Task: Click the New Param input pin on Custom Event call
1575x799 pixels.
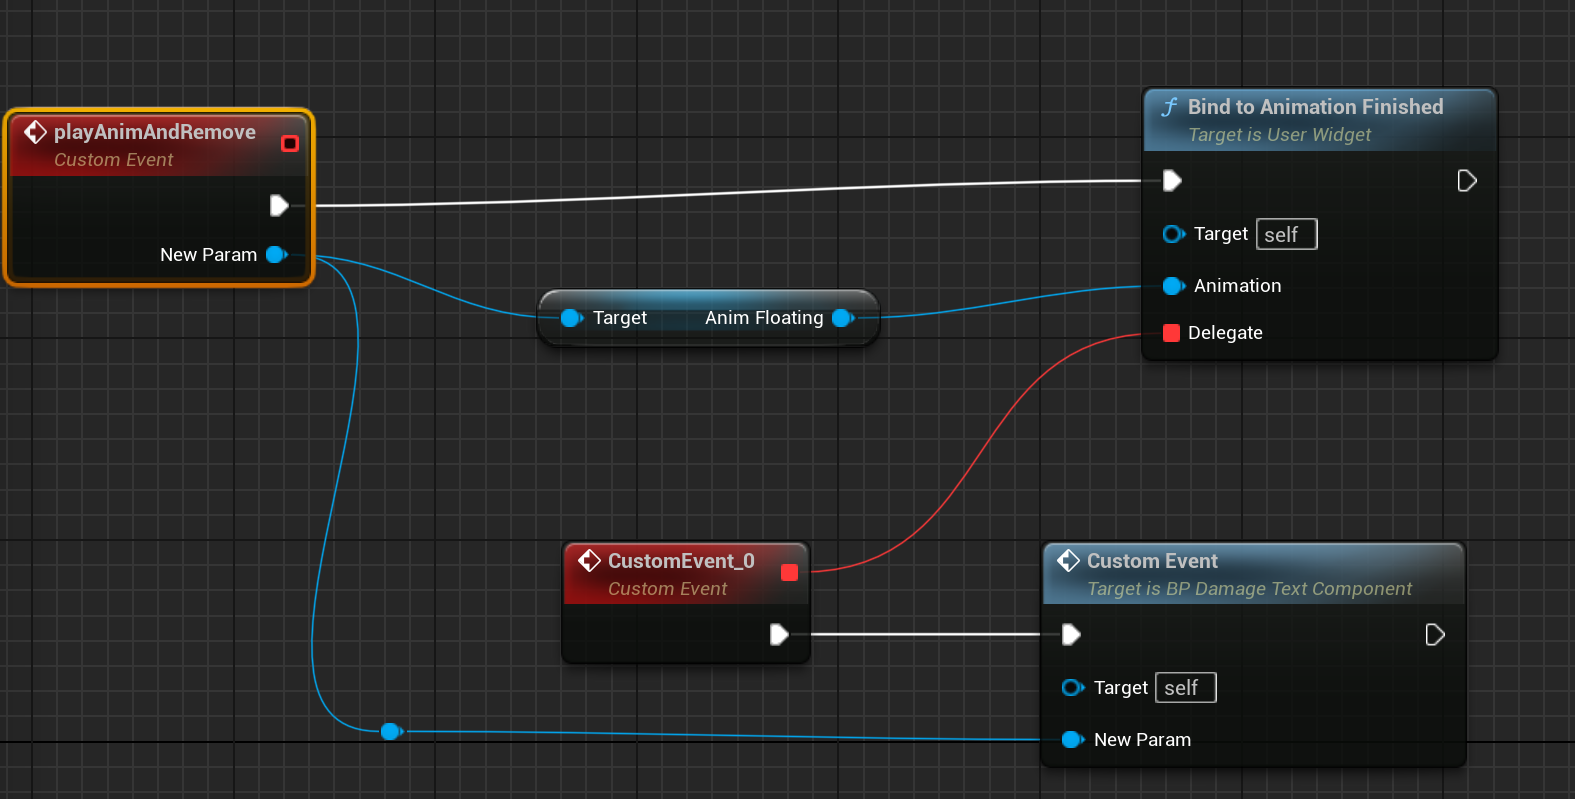Action: tap(1073, 740)
